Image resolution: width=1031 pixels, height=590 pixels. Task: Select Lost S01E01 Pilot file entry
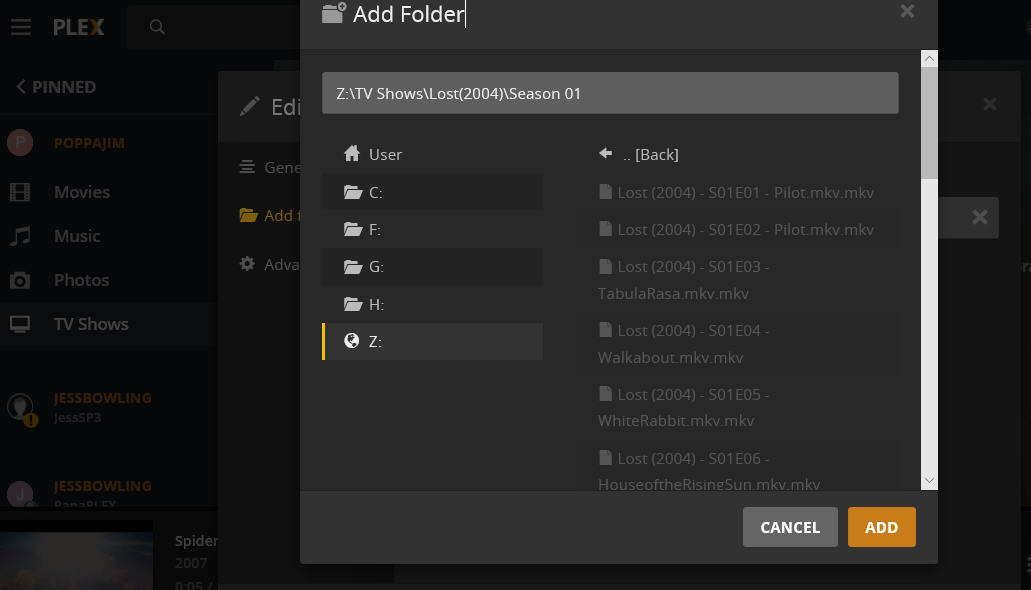point(736,192)
